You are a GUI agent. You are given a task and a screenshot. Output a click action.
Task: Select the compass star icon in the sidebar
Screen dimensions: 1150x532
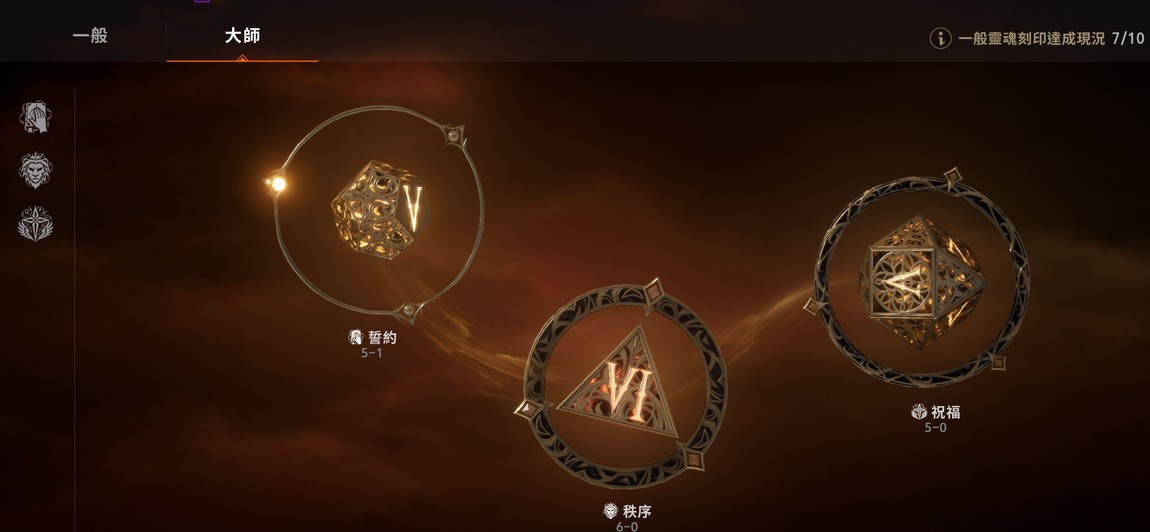click(x=35, y=224)
